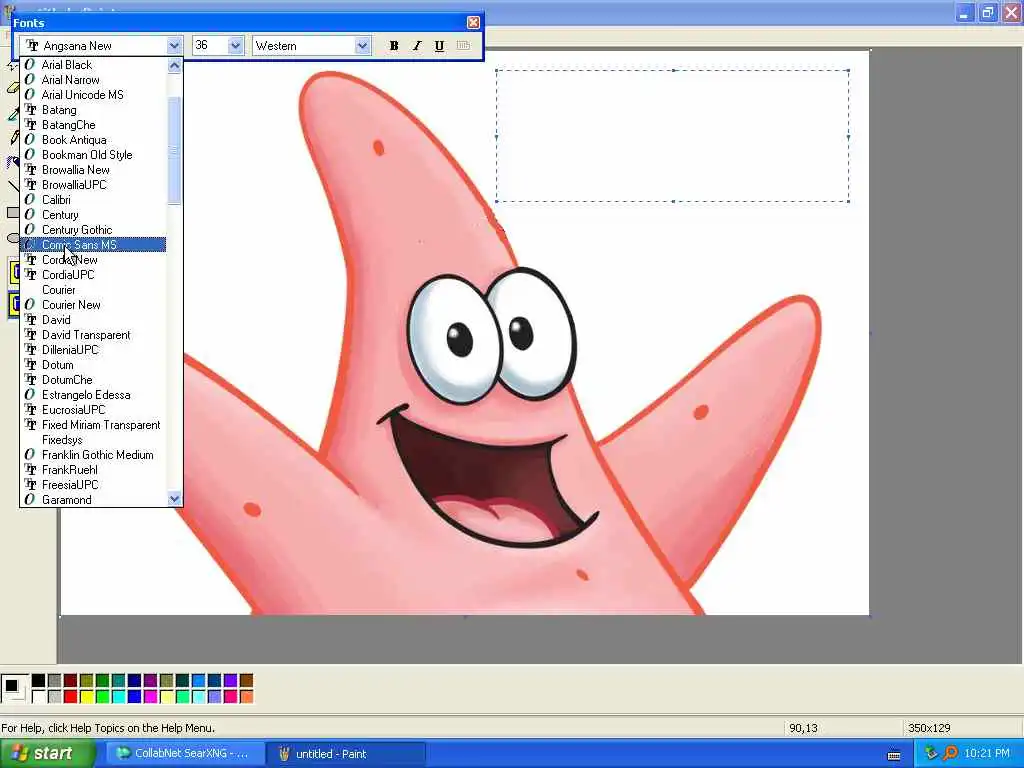Screen dimensions: 1024x768
Task: Pick BatangChe font
Action: (93, 125)
